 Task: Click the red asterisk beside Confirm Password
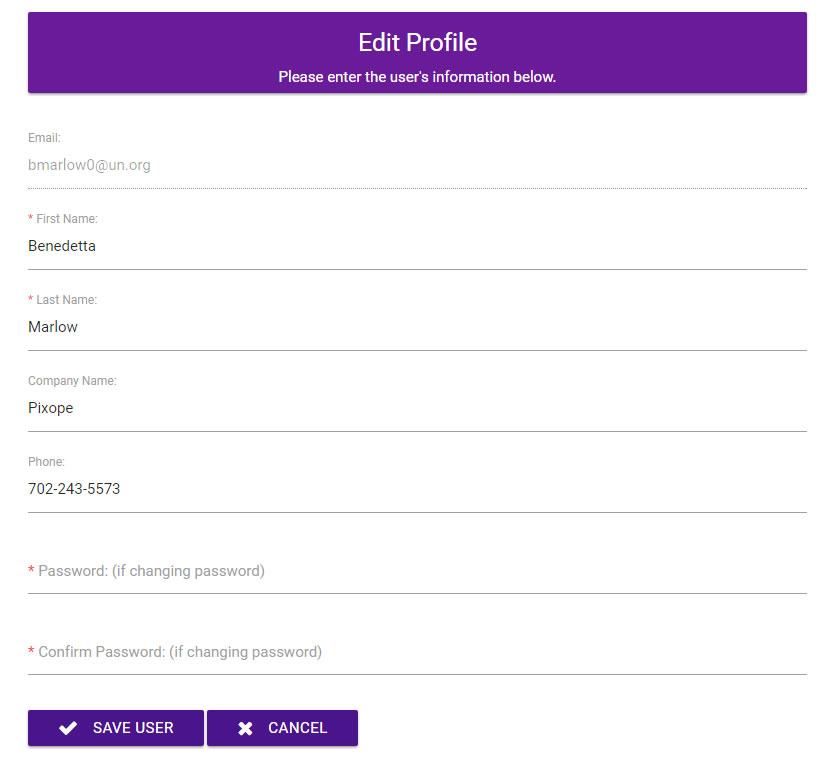31,652
